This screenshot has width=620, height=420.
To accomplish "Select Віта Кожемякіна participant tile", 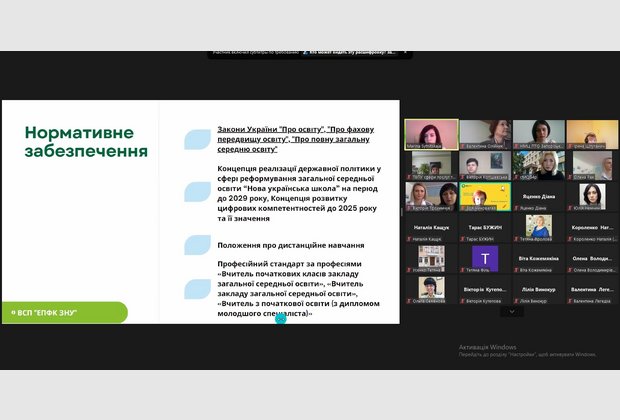I will click(539, 258).
